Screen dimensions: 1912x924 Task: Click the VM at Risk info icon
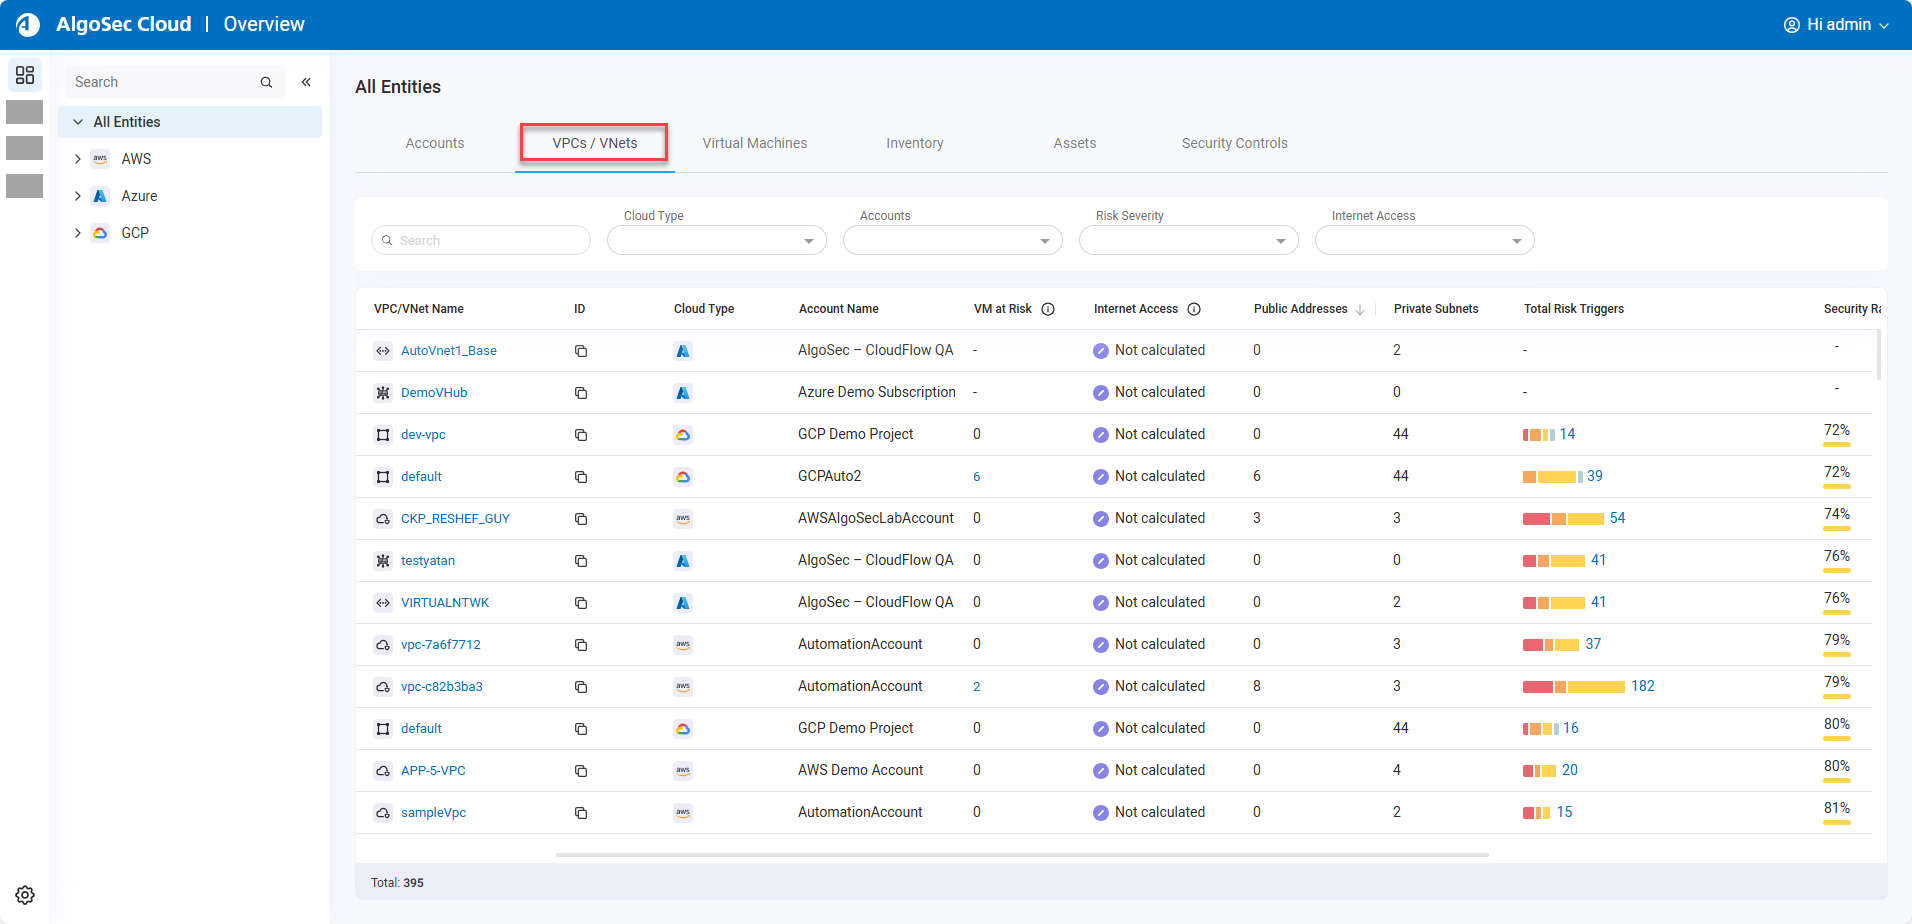click(1048, 309)
